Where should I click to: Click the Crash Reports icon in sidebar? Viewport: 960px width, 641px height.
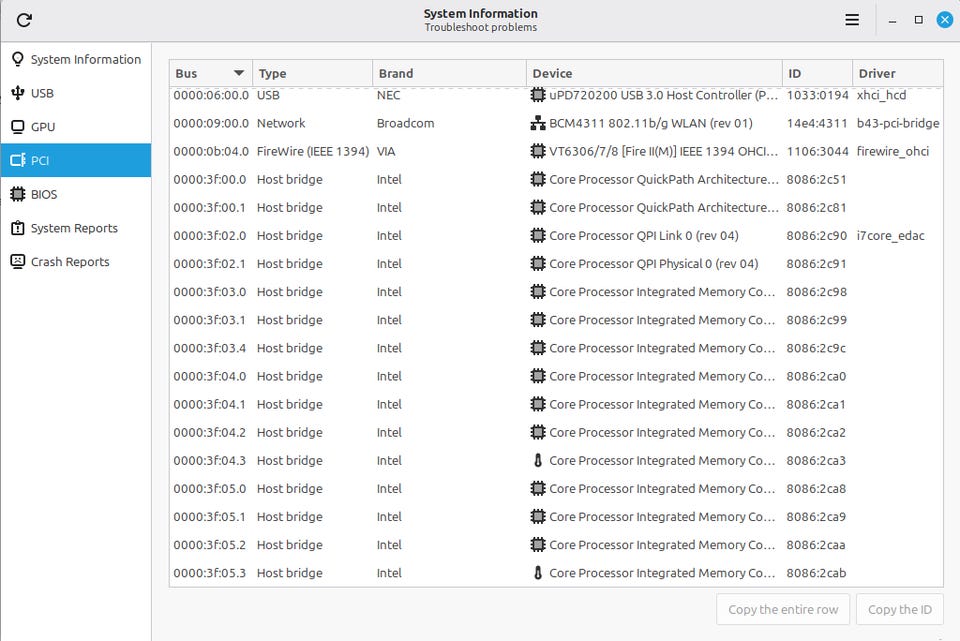[17, 262]
